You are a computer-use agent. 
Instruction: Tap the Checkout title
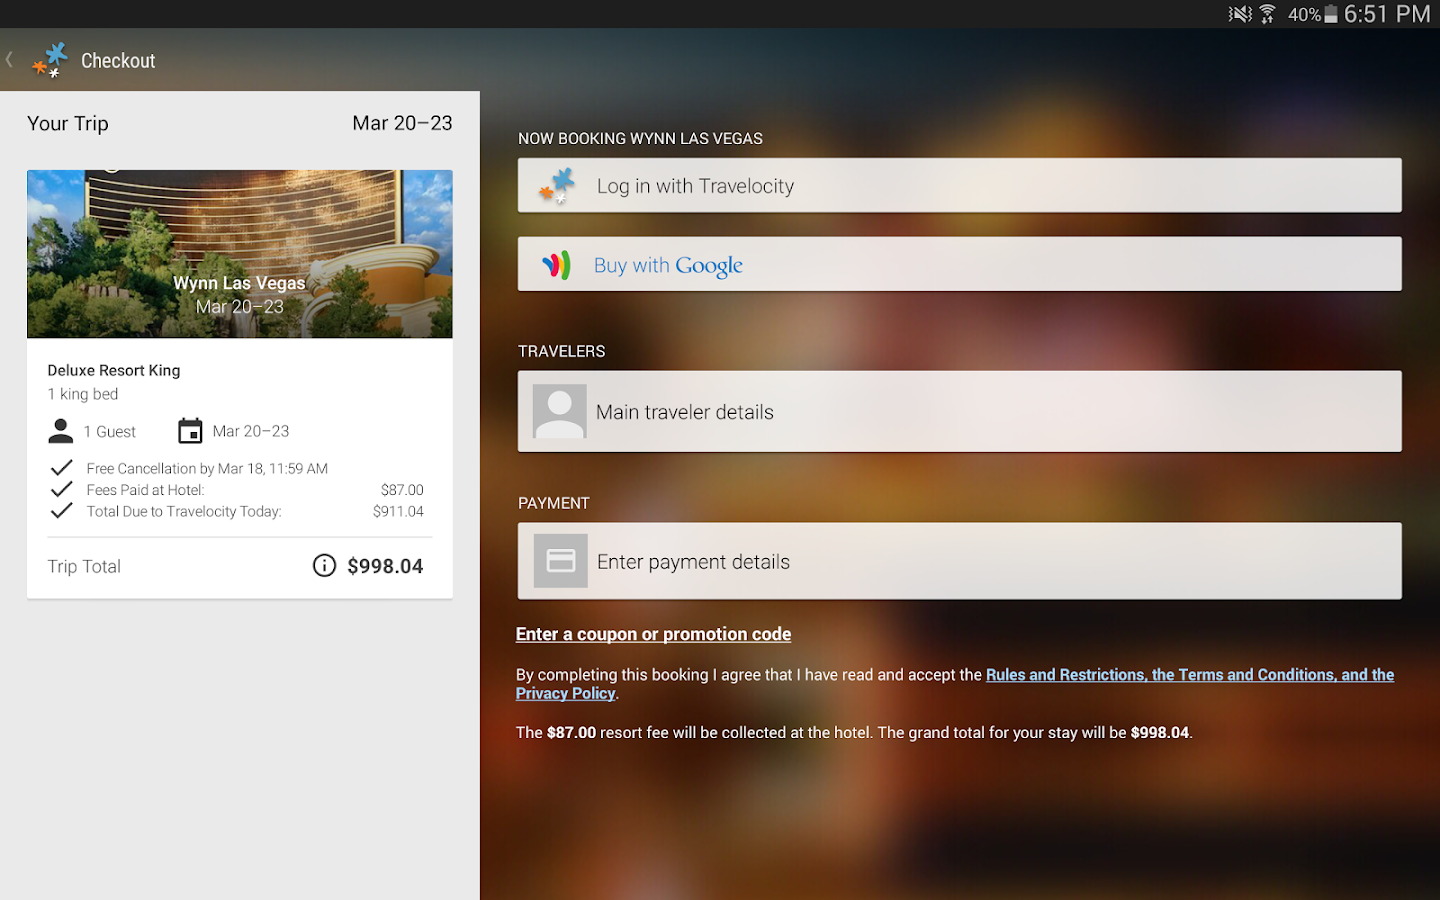[118, 60]
